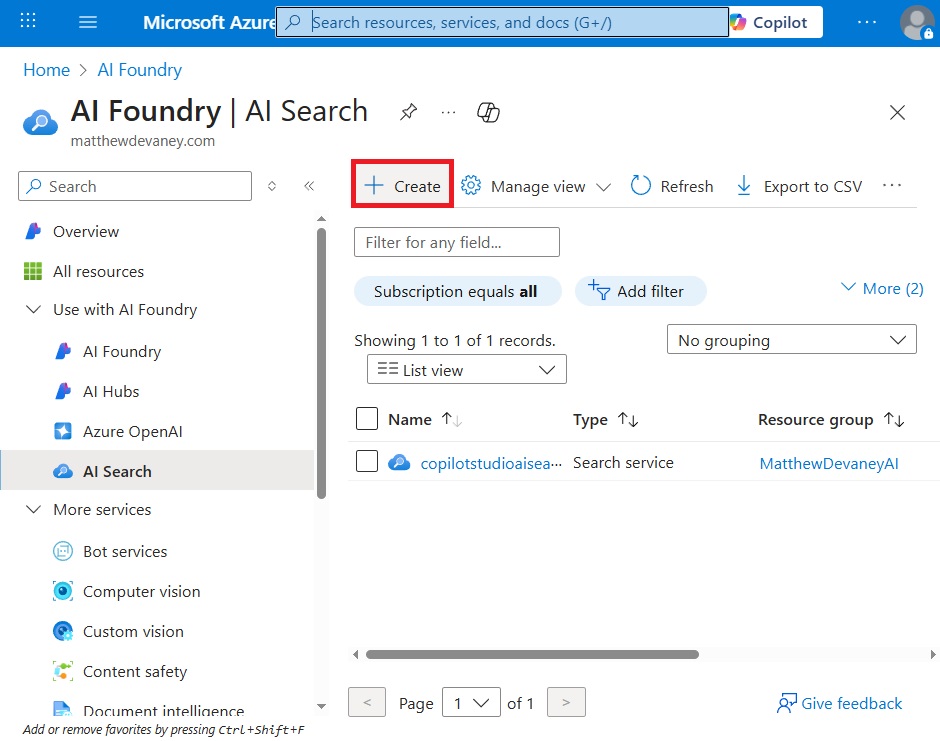
Task: Expand More (2) filters
Action: pyautogui.click(x=882, y=288)
